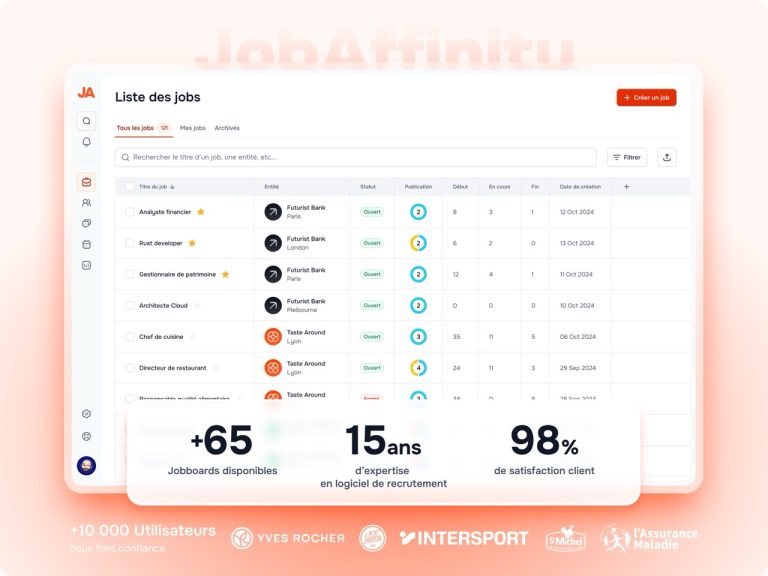Click Ouvert status badge for Rust developer

click(372, 243)
